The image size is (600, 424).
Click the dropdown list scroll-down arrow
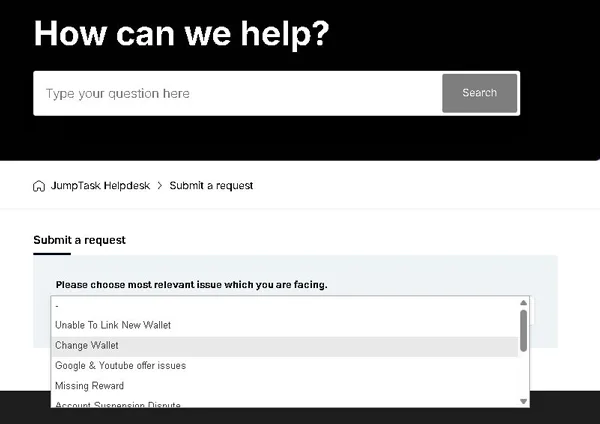[x=523, y=401]
